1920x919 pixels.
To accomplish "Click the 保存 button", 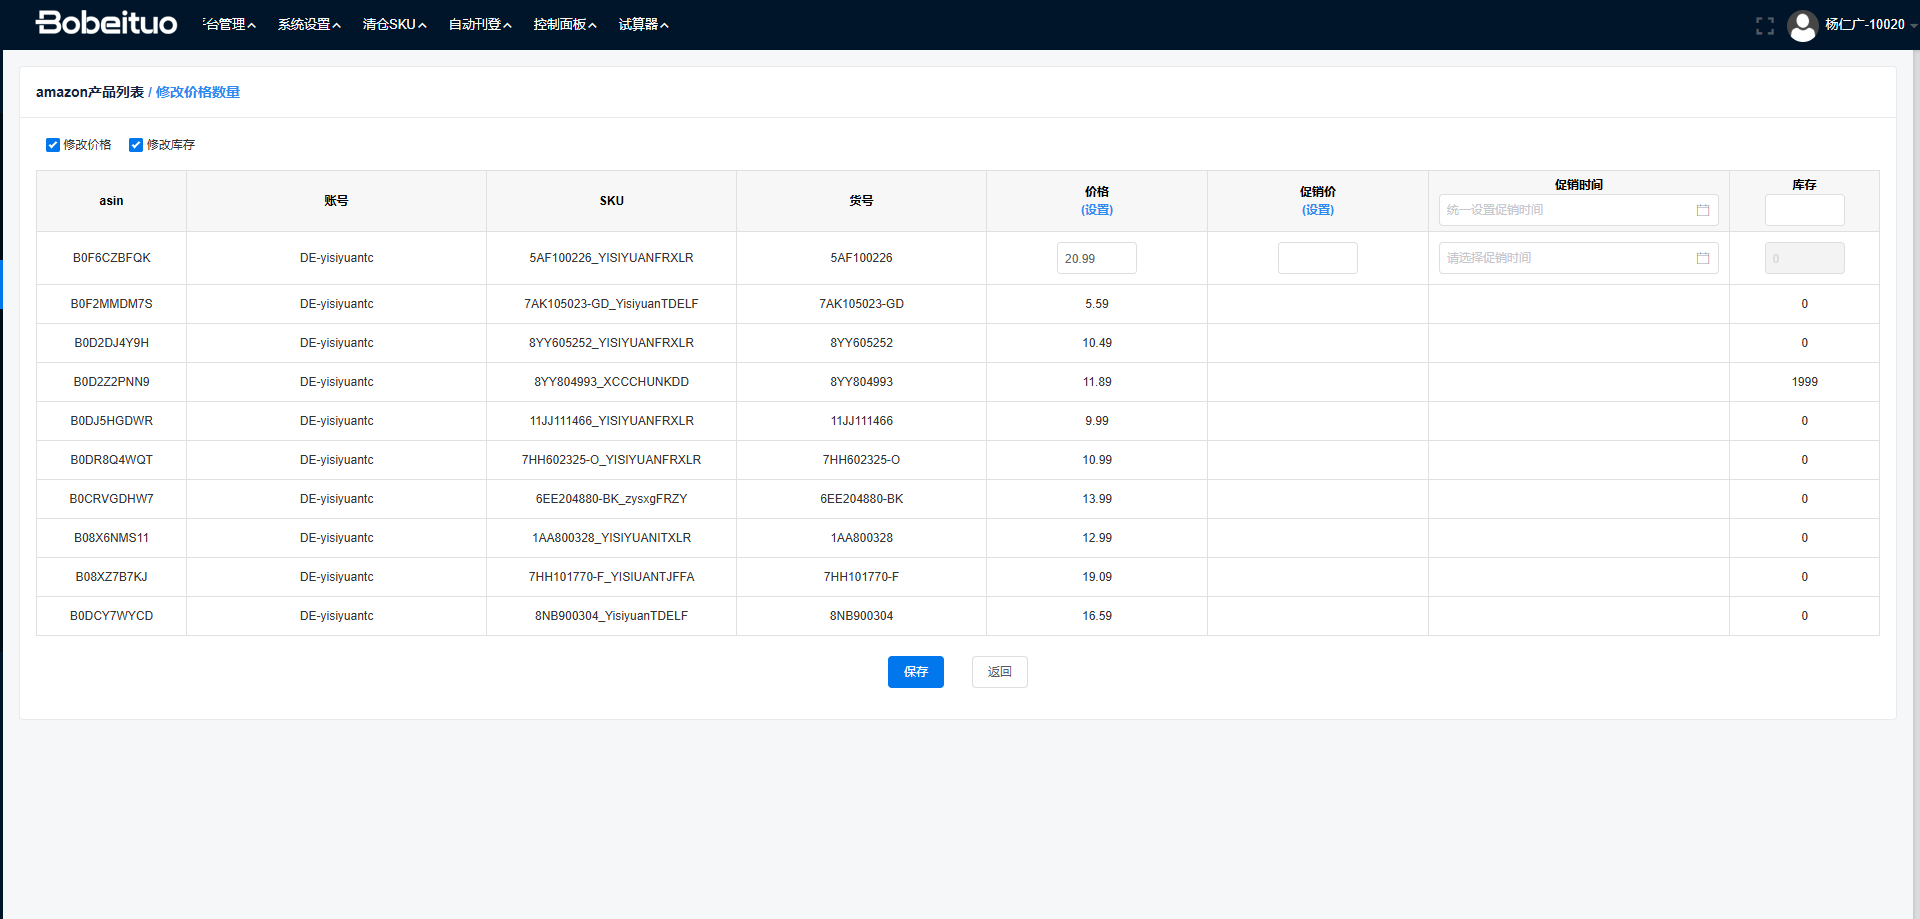I will point(915,672).
